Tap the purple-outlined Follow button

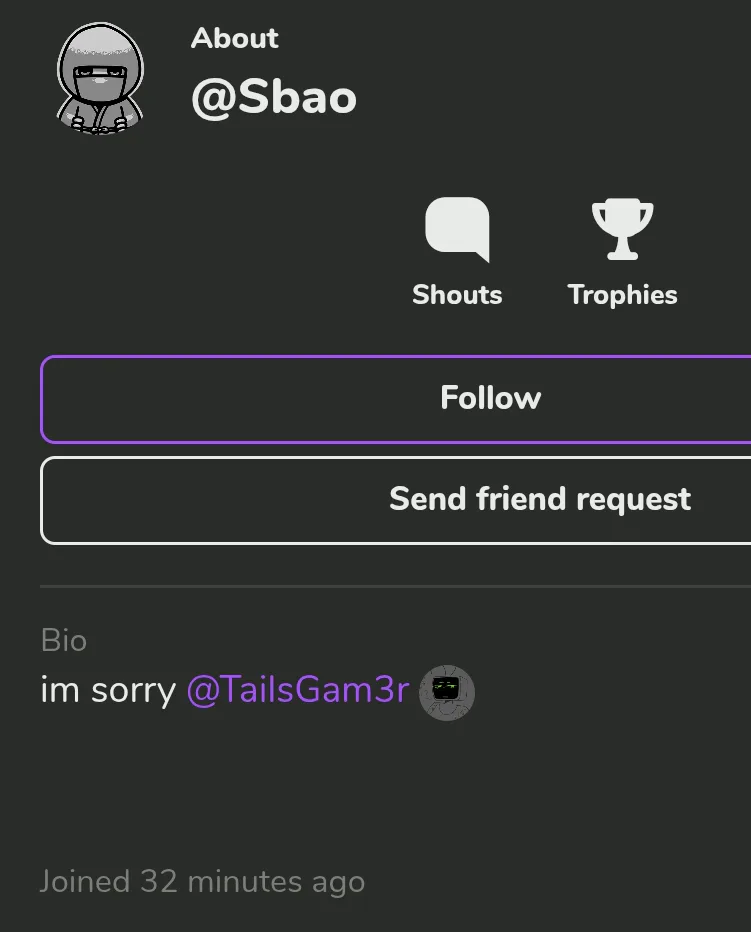coord(395,399)
